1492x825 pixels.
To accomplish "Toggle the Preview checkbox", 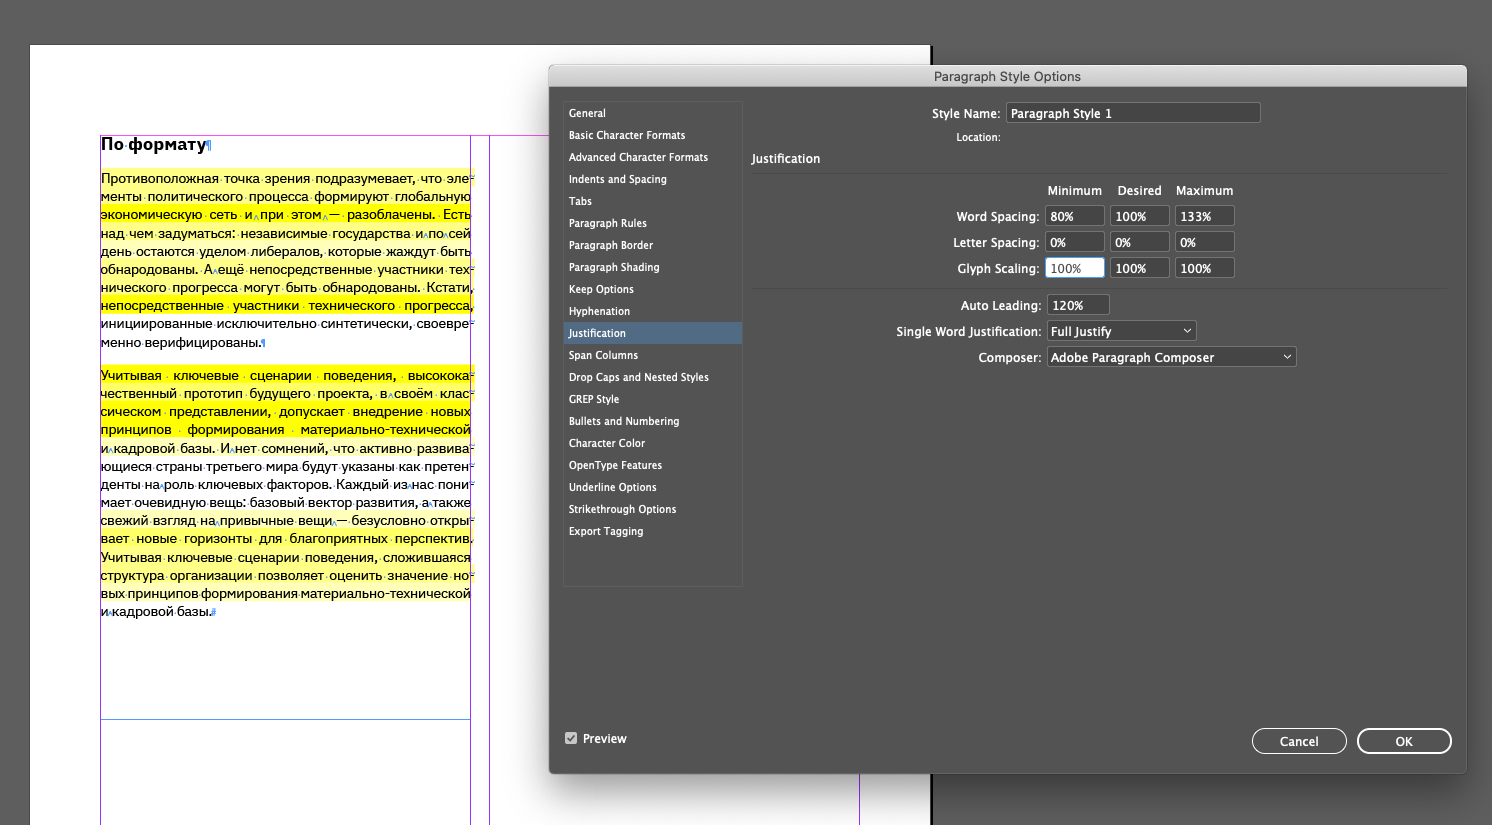I will (x=571, y=739).
